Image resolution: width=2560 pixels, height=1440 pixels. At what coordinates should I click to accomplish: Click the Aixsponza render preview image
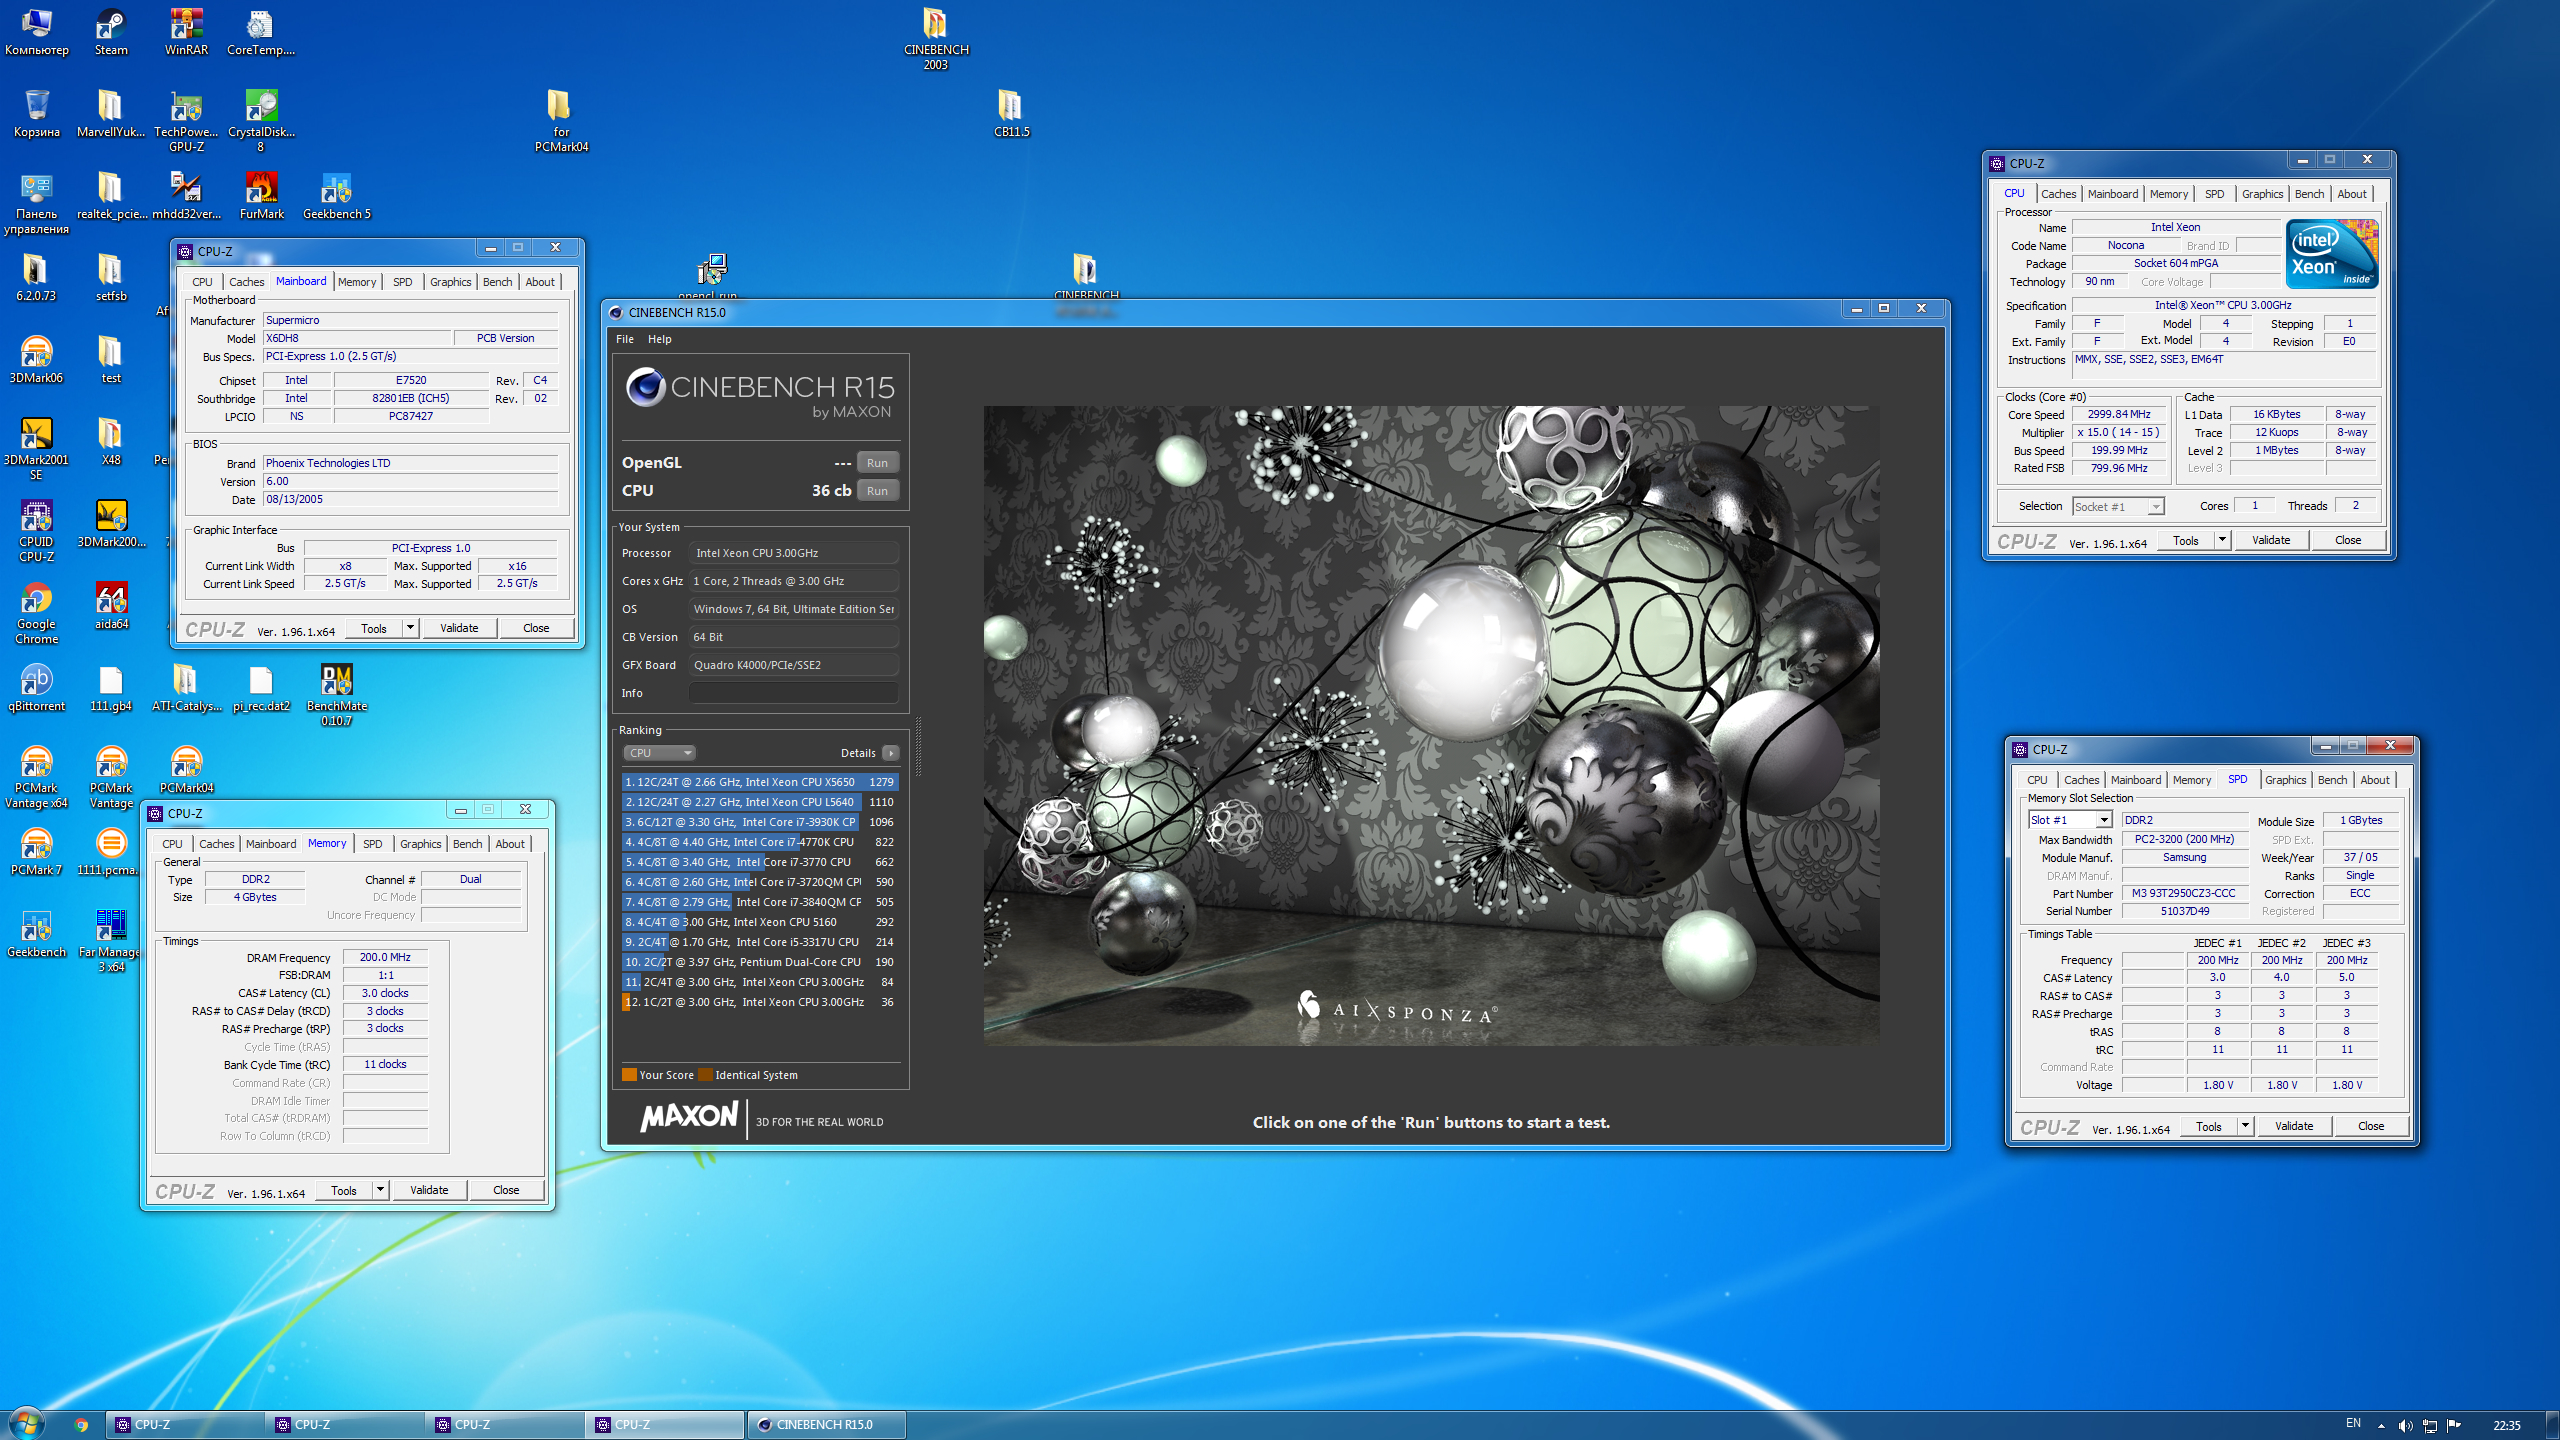[x=1431, y=726]
